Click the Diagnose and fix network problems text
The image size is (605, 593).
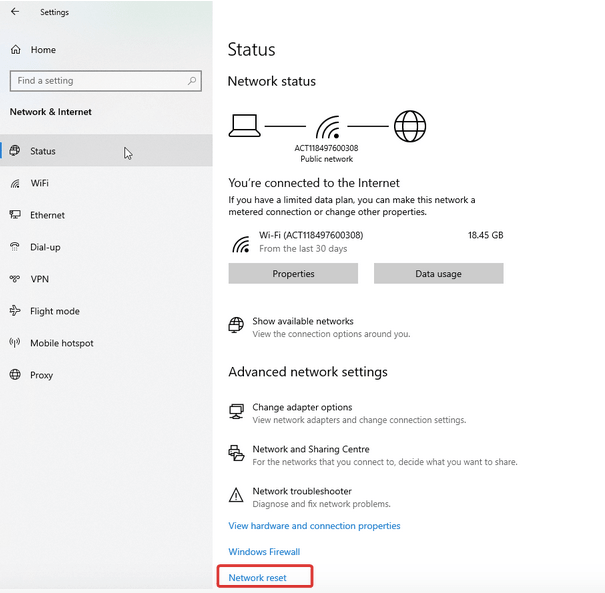coord(321,504)
